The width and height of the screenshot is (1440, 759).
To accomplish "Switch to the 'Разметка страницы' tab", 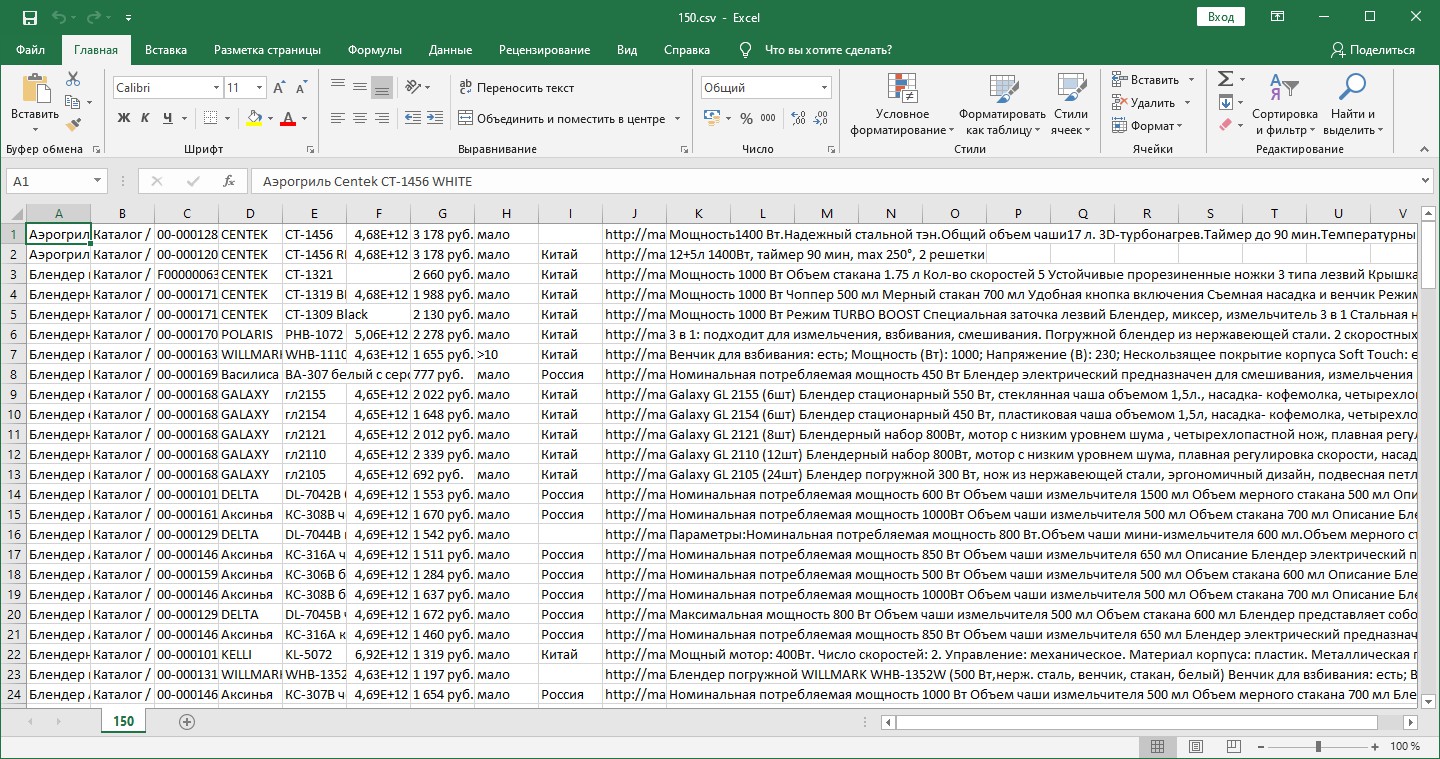I will (x=267, y=50).
